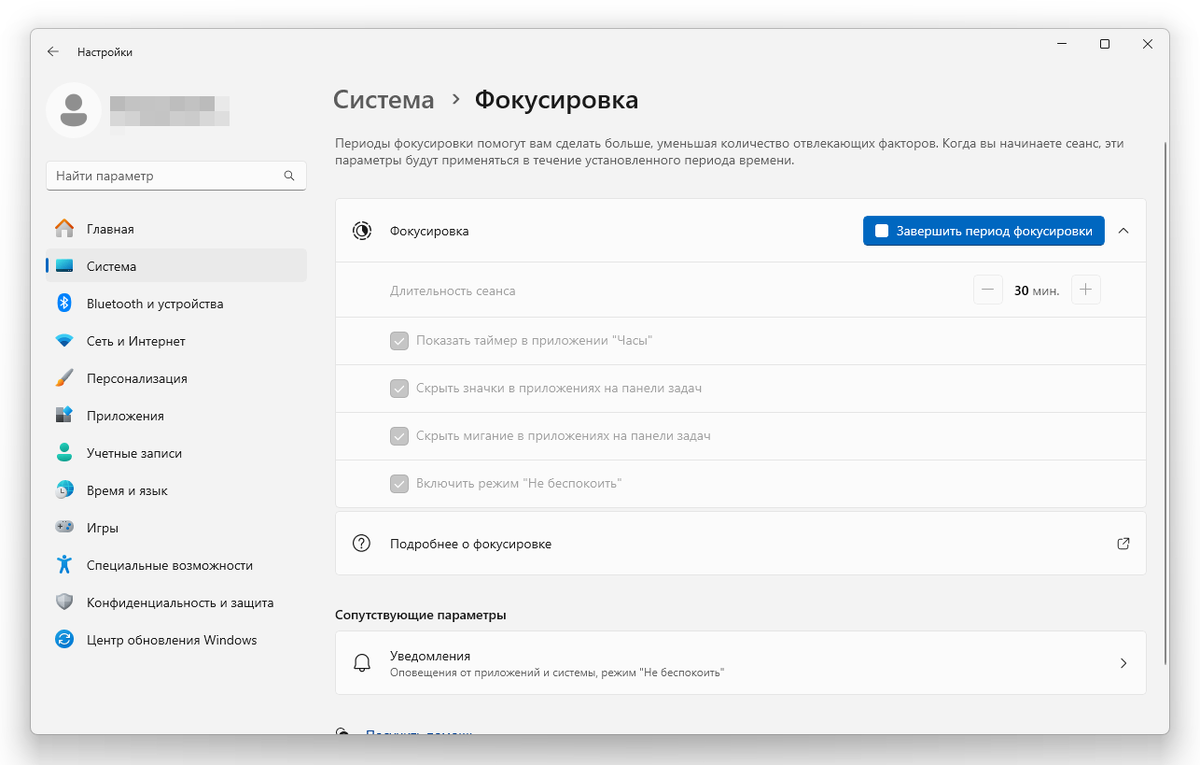Image resolution: width=1200 pixels, height=765 pixels.
Task: Click the back arrow icon
Action: (53, 52)
